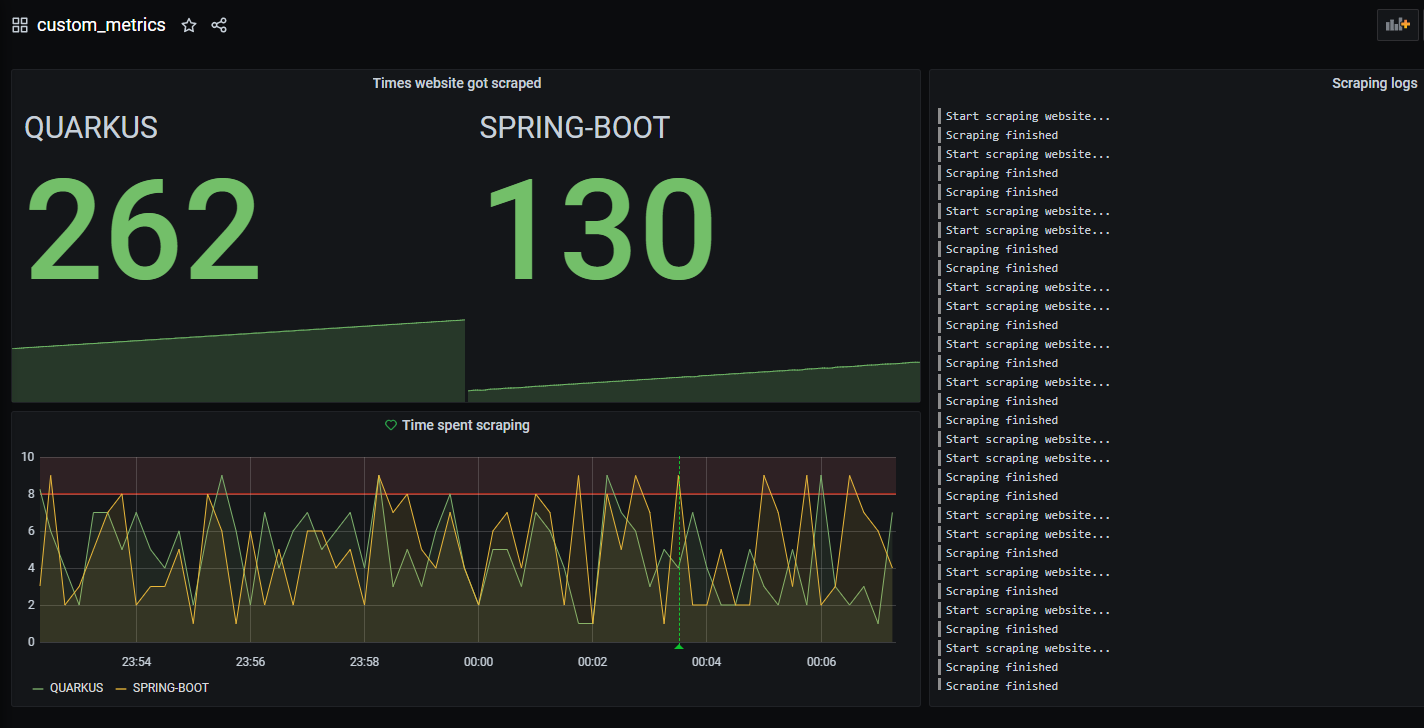Click the Add panel icon
This screenshot has width=1424, height=728.
pos(1397,24)
